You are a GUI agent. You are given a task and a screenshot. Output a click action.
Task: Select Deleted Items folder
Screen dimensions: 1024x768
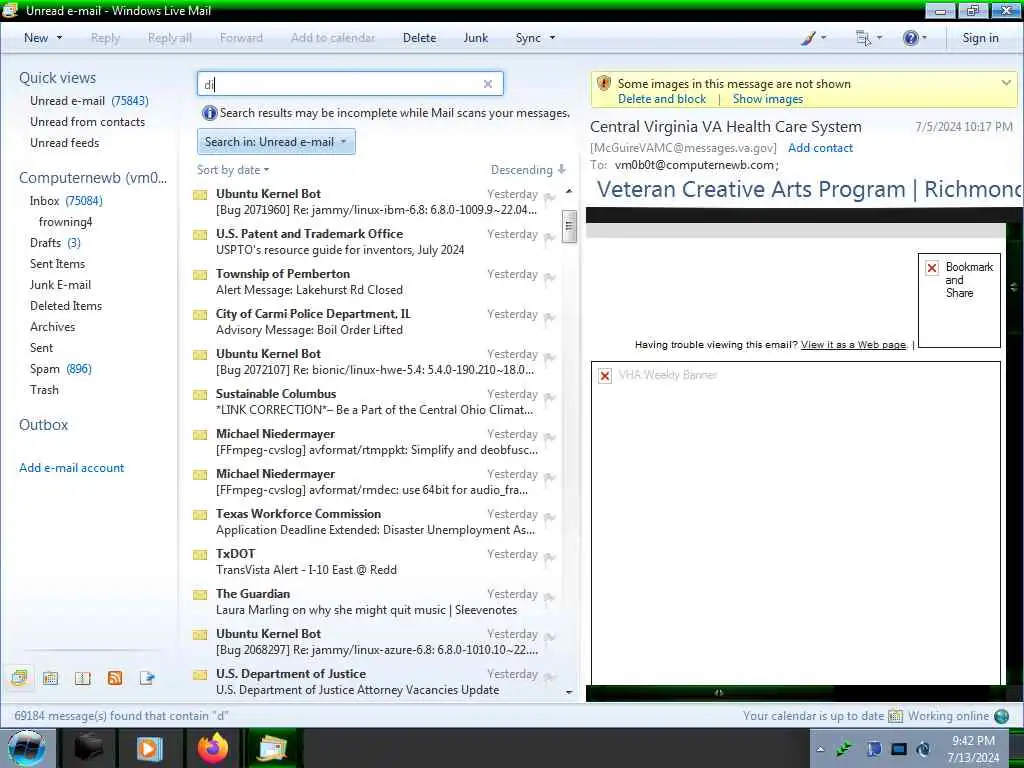pos(66,306)
